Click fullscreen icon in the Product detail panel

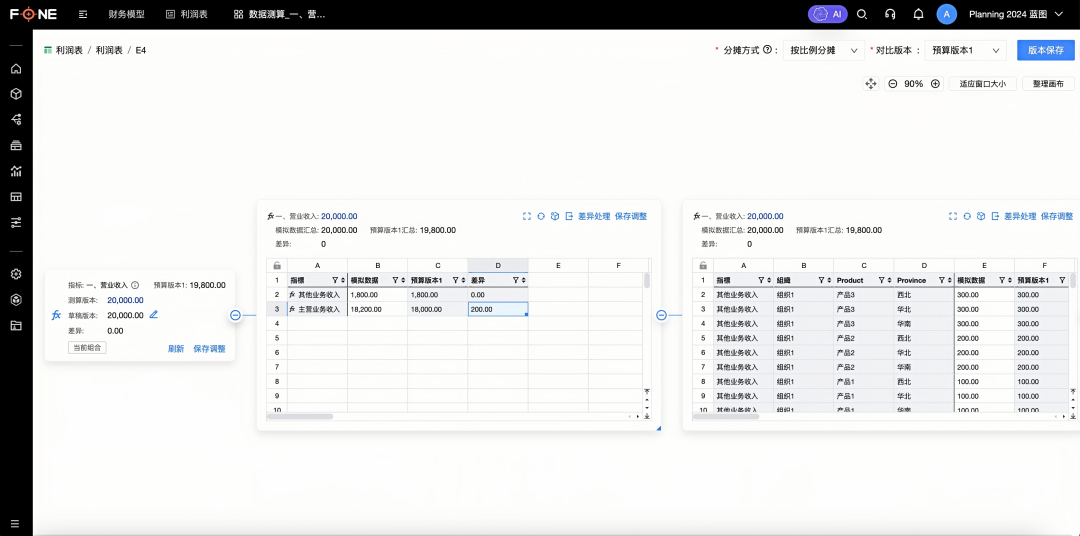tap(953, 216)
